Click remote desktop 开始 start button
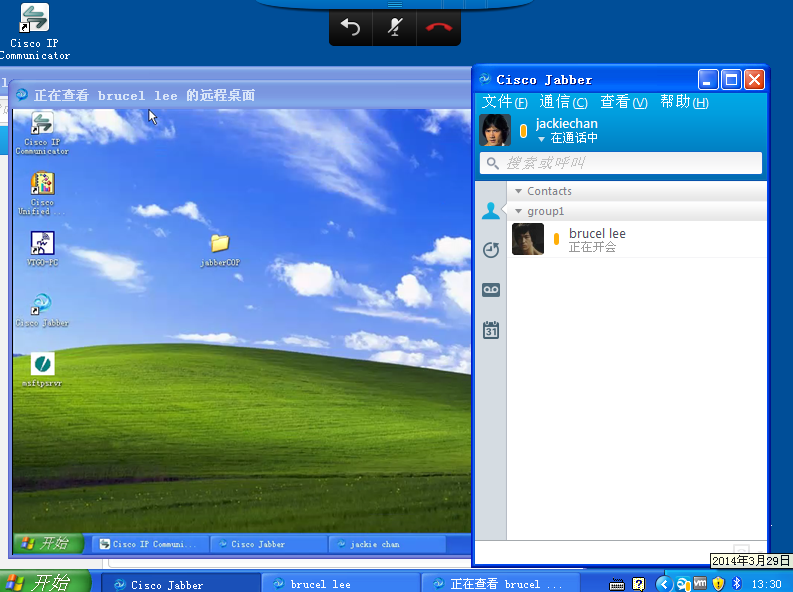Image resolution: width=793 pixels, height=592 pixels. click(x=48, y=543)
